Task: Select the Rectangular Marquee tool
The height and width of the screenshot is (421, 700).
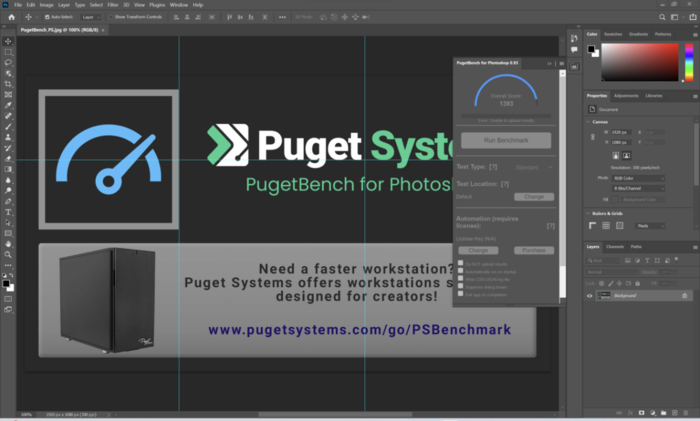Action: (8, 52)
